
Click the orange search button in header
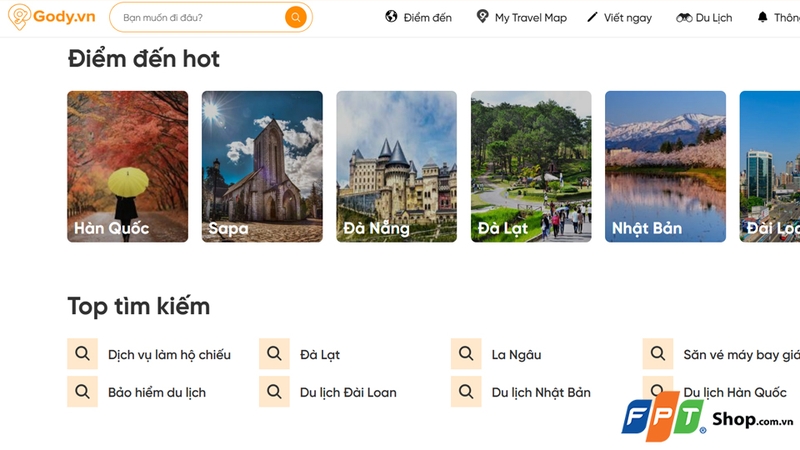[295, 17]
